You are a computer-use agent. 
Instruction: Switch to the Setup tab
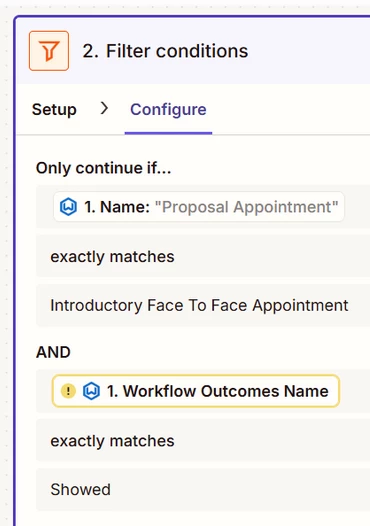click(x=54, y=109)
